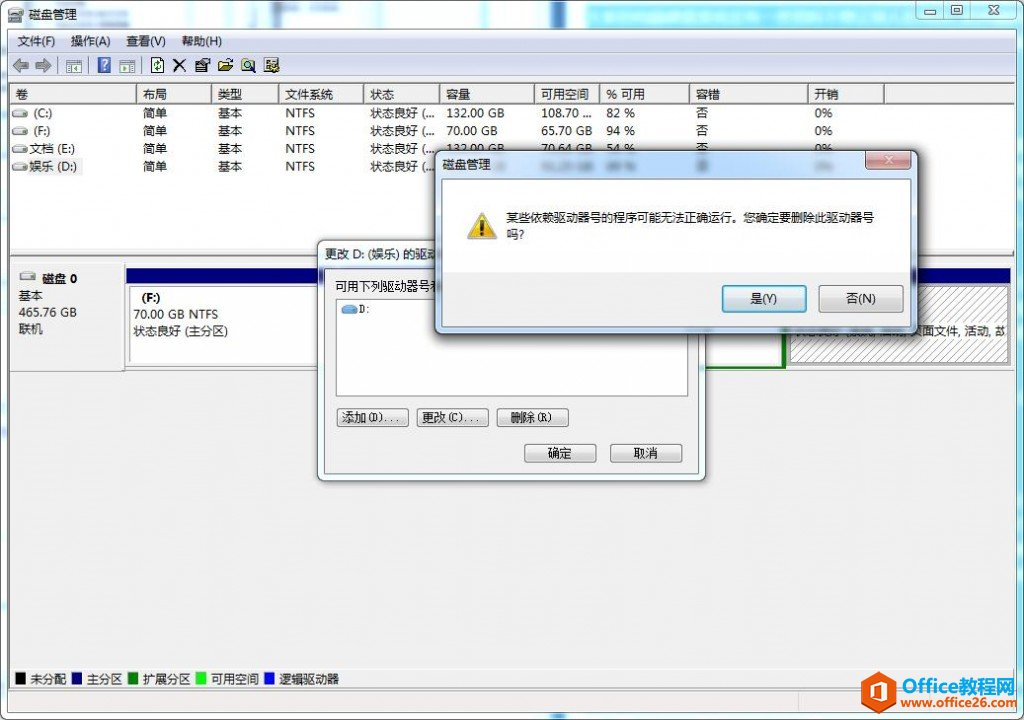Click the dark green 扩展分区 legend swatch
Screen dimensions: 1024x720
pos(133,678)
